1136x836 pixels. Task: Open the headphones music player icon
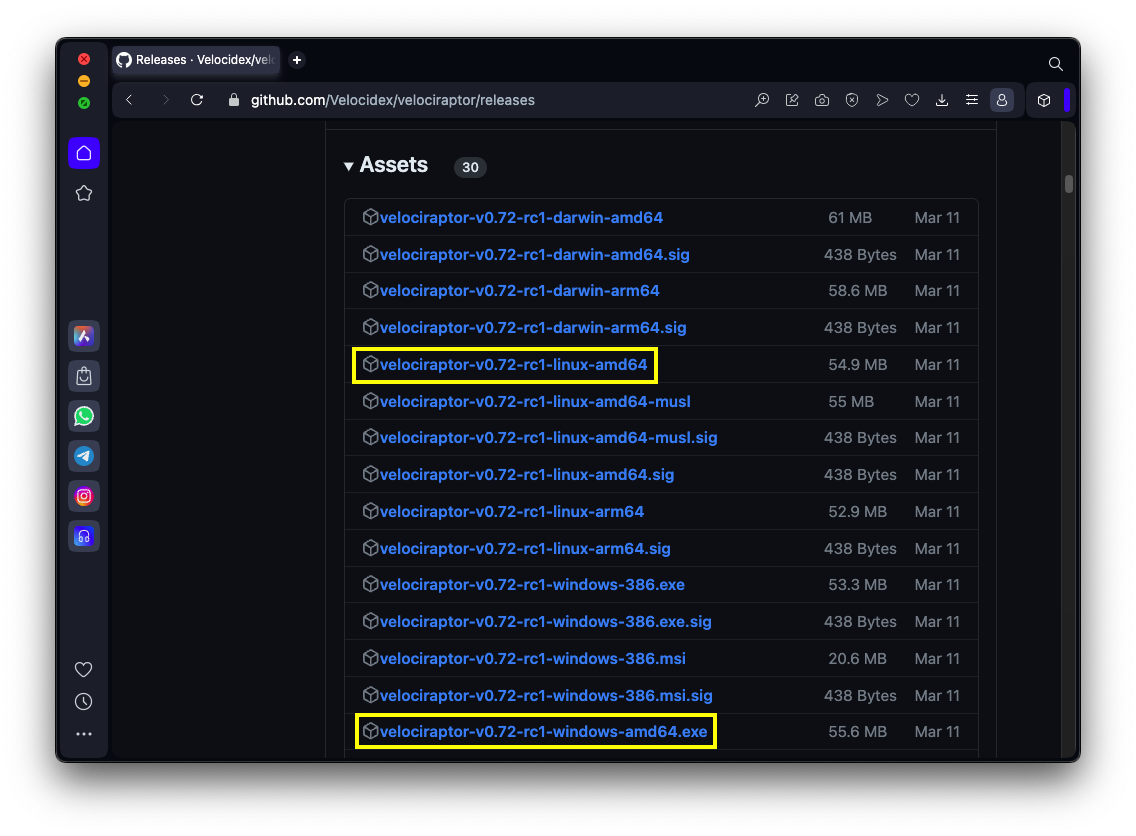point(84,536)
